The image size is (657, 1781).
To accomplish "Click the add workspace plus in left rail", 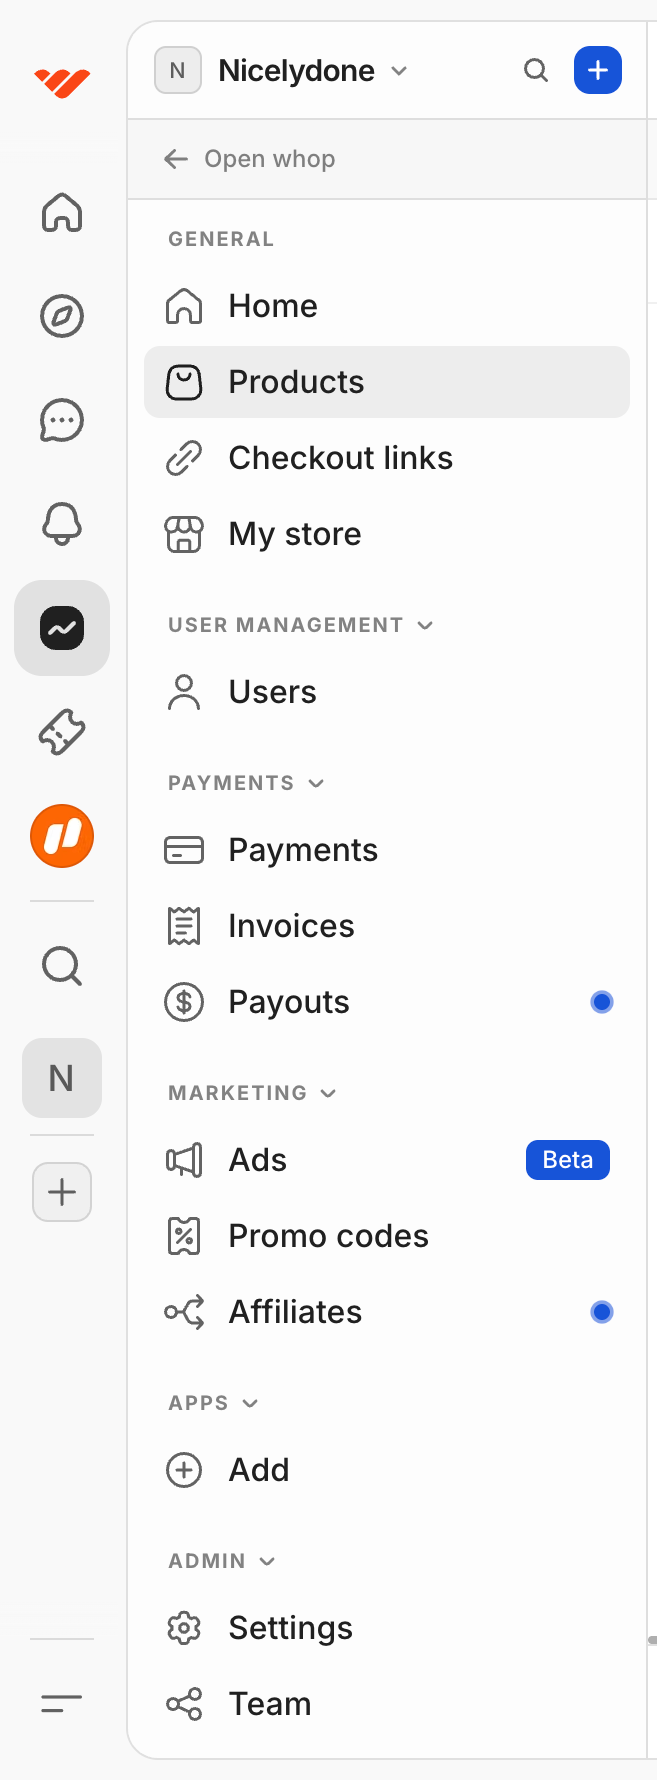I will point(62,1192).
